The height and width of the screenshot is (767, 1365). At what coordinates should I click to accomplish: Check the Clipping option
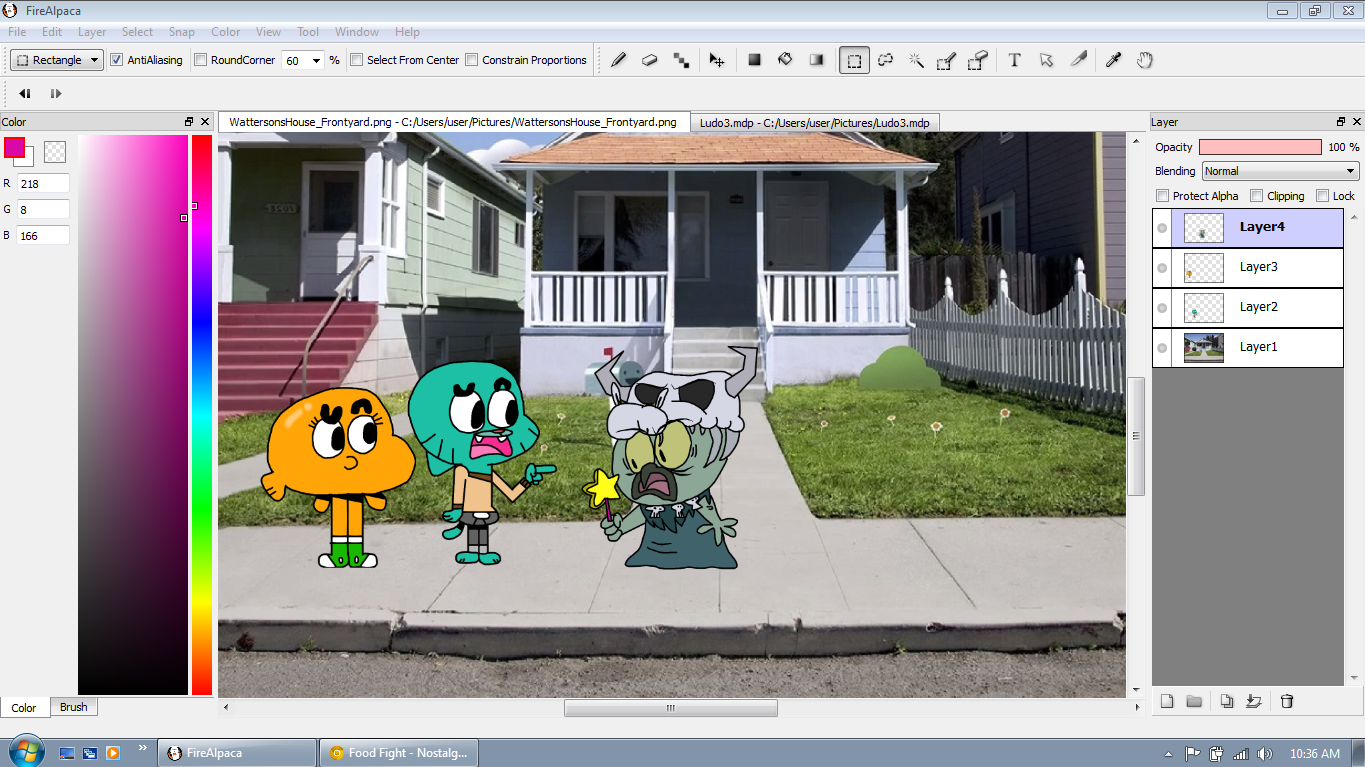click(x=1257, y=196)
